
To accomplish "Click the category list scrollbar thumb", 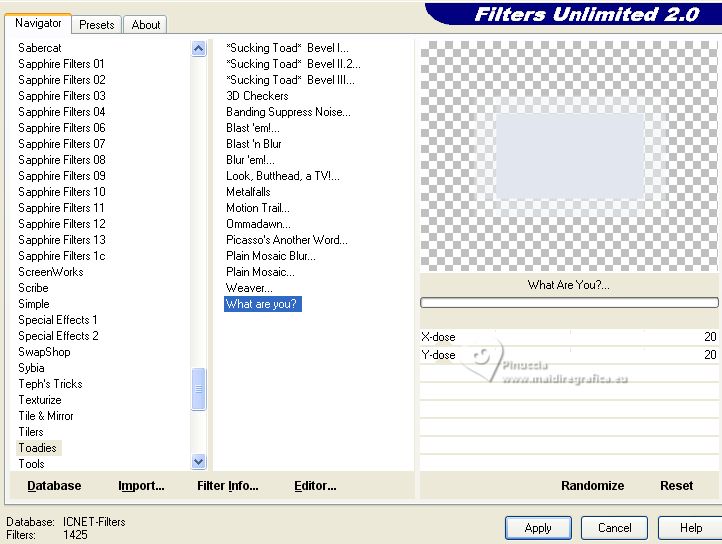I will [x=198, y=389].
